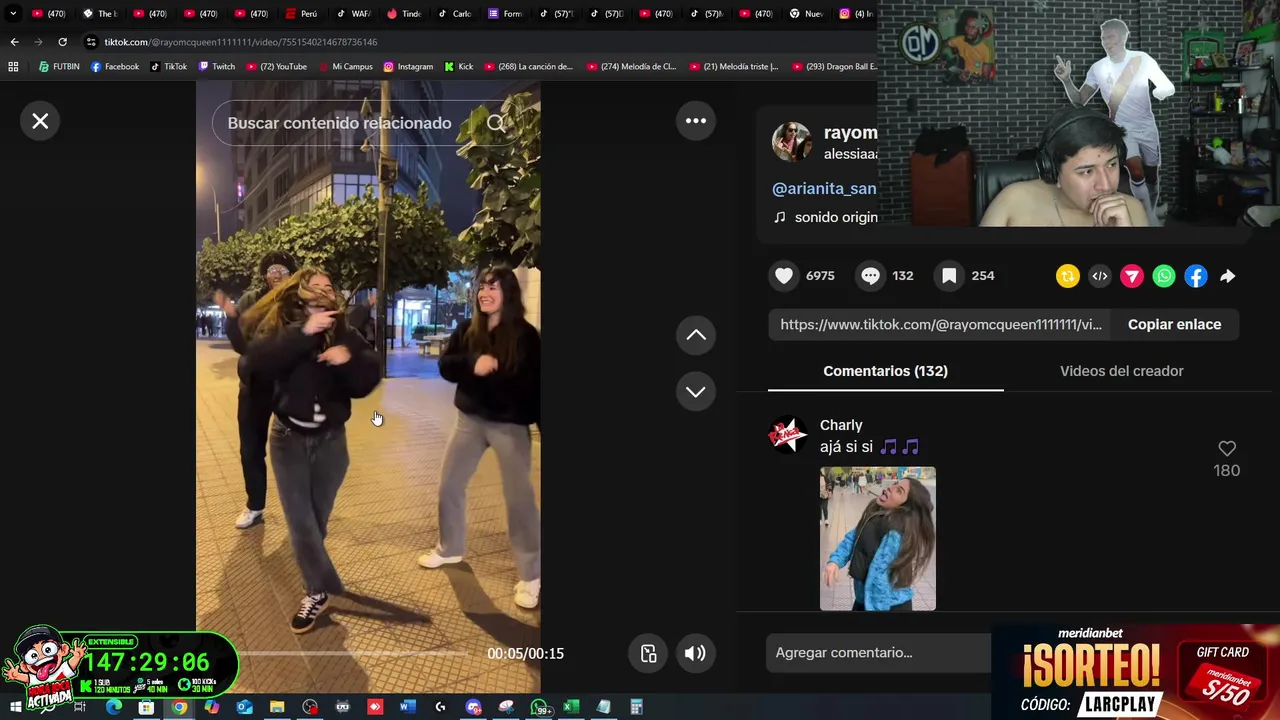Open Word from taskbar

tap(407, 707)
